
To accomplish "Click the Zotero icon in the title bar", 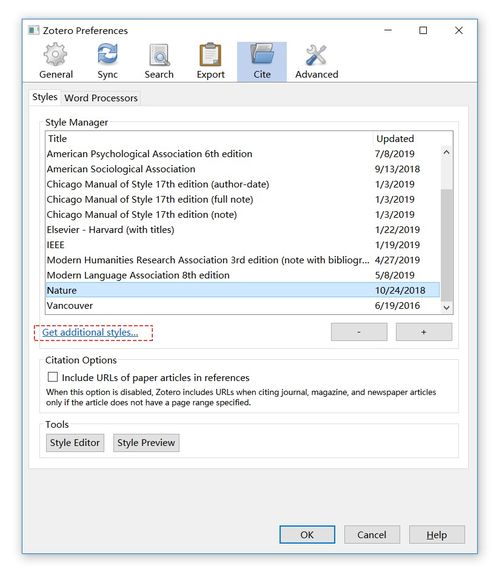I will (34, 30).
